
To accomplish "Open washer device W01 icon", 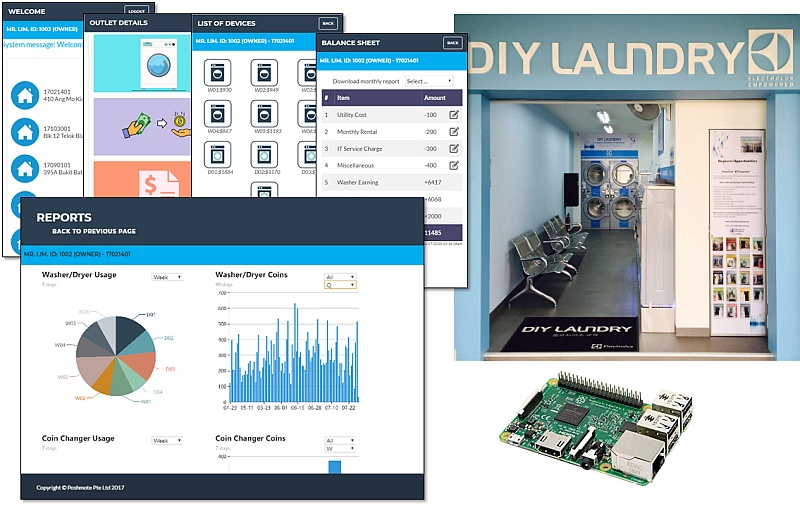I will point(217,72).
